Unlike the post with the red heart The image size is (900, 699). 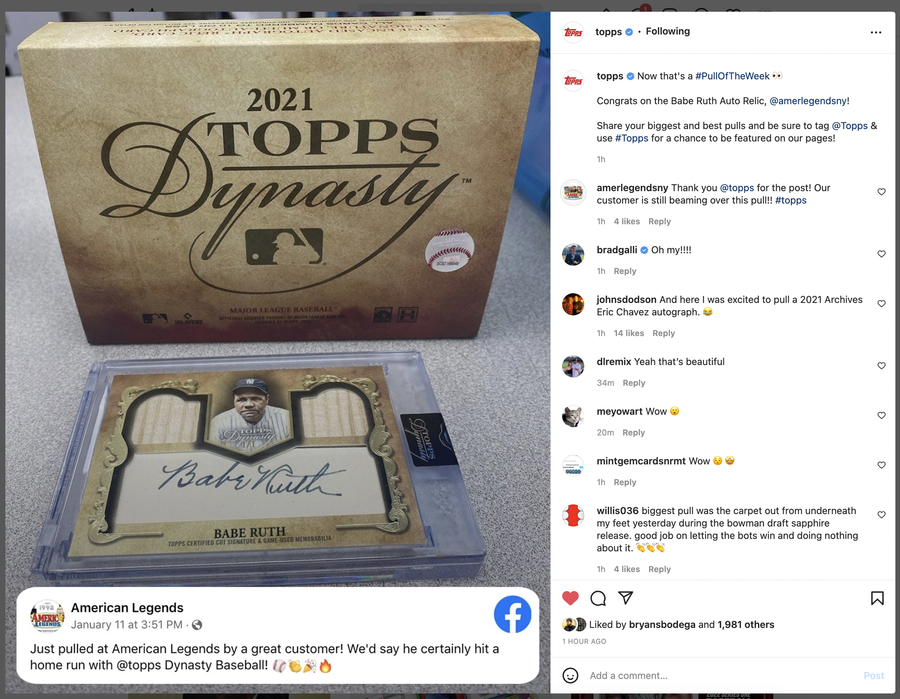(570, 598)
